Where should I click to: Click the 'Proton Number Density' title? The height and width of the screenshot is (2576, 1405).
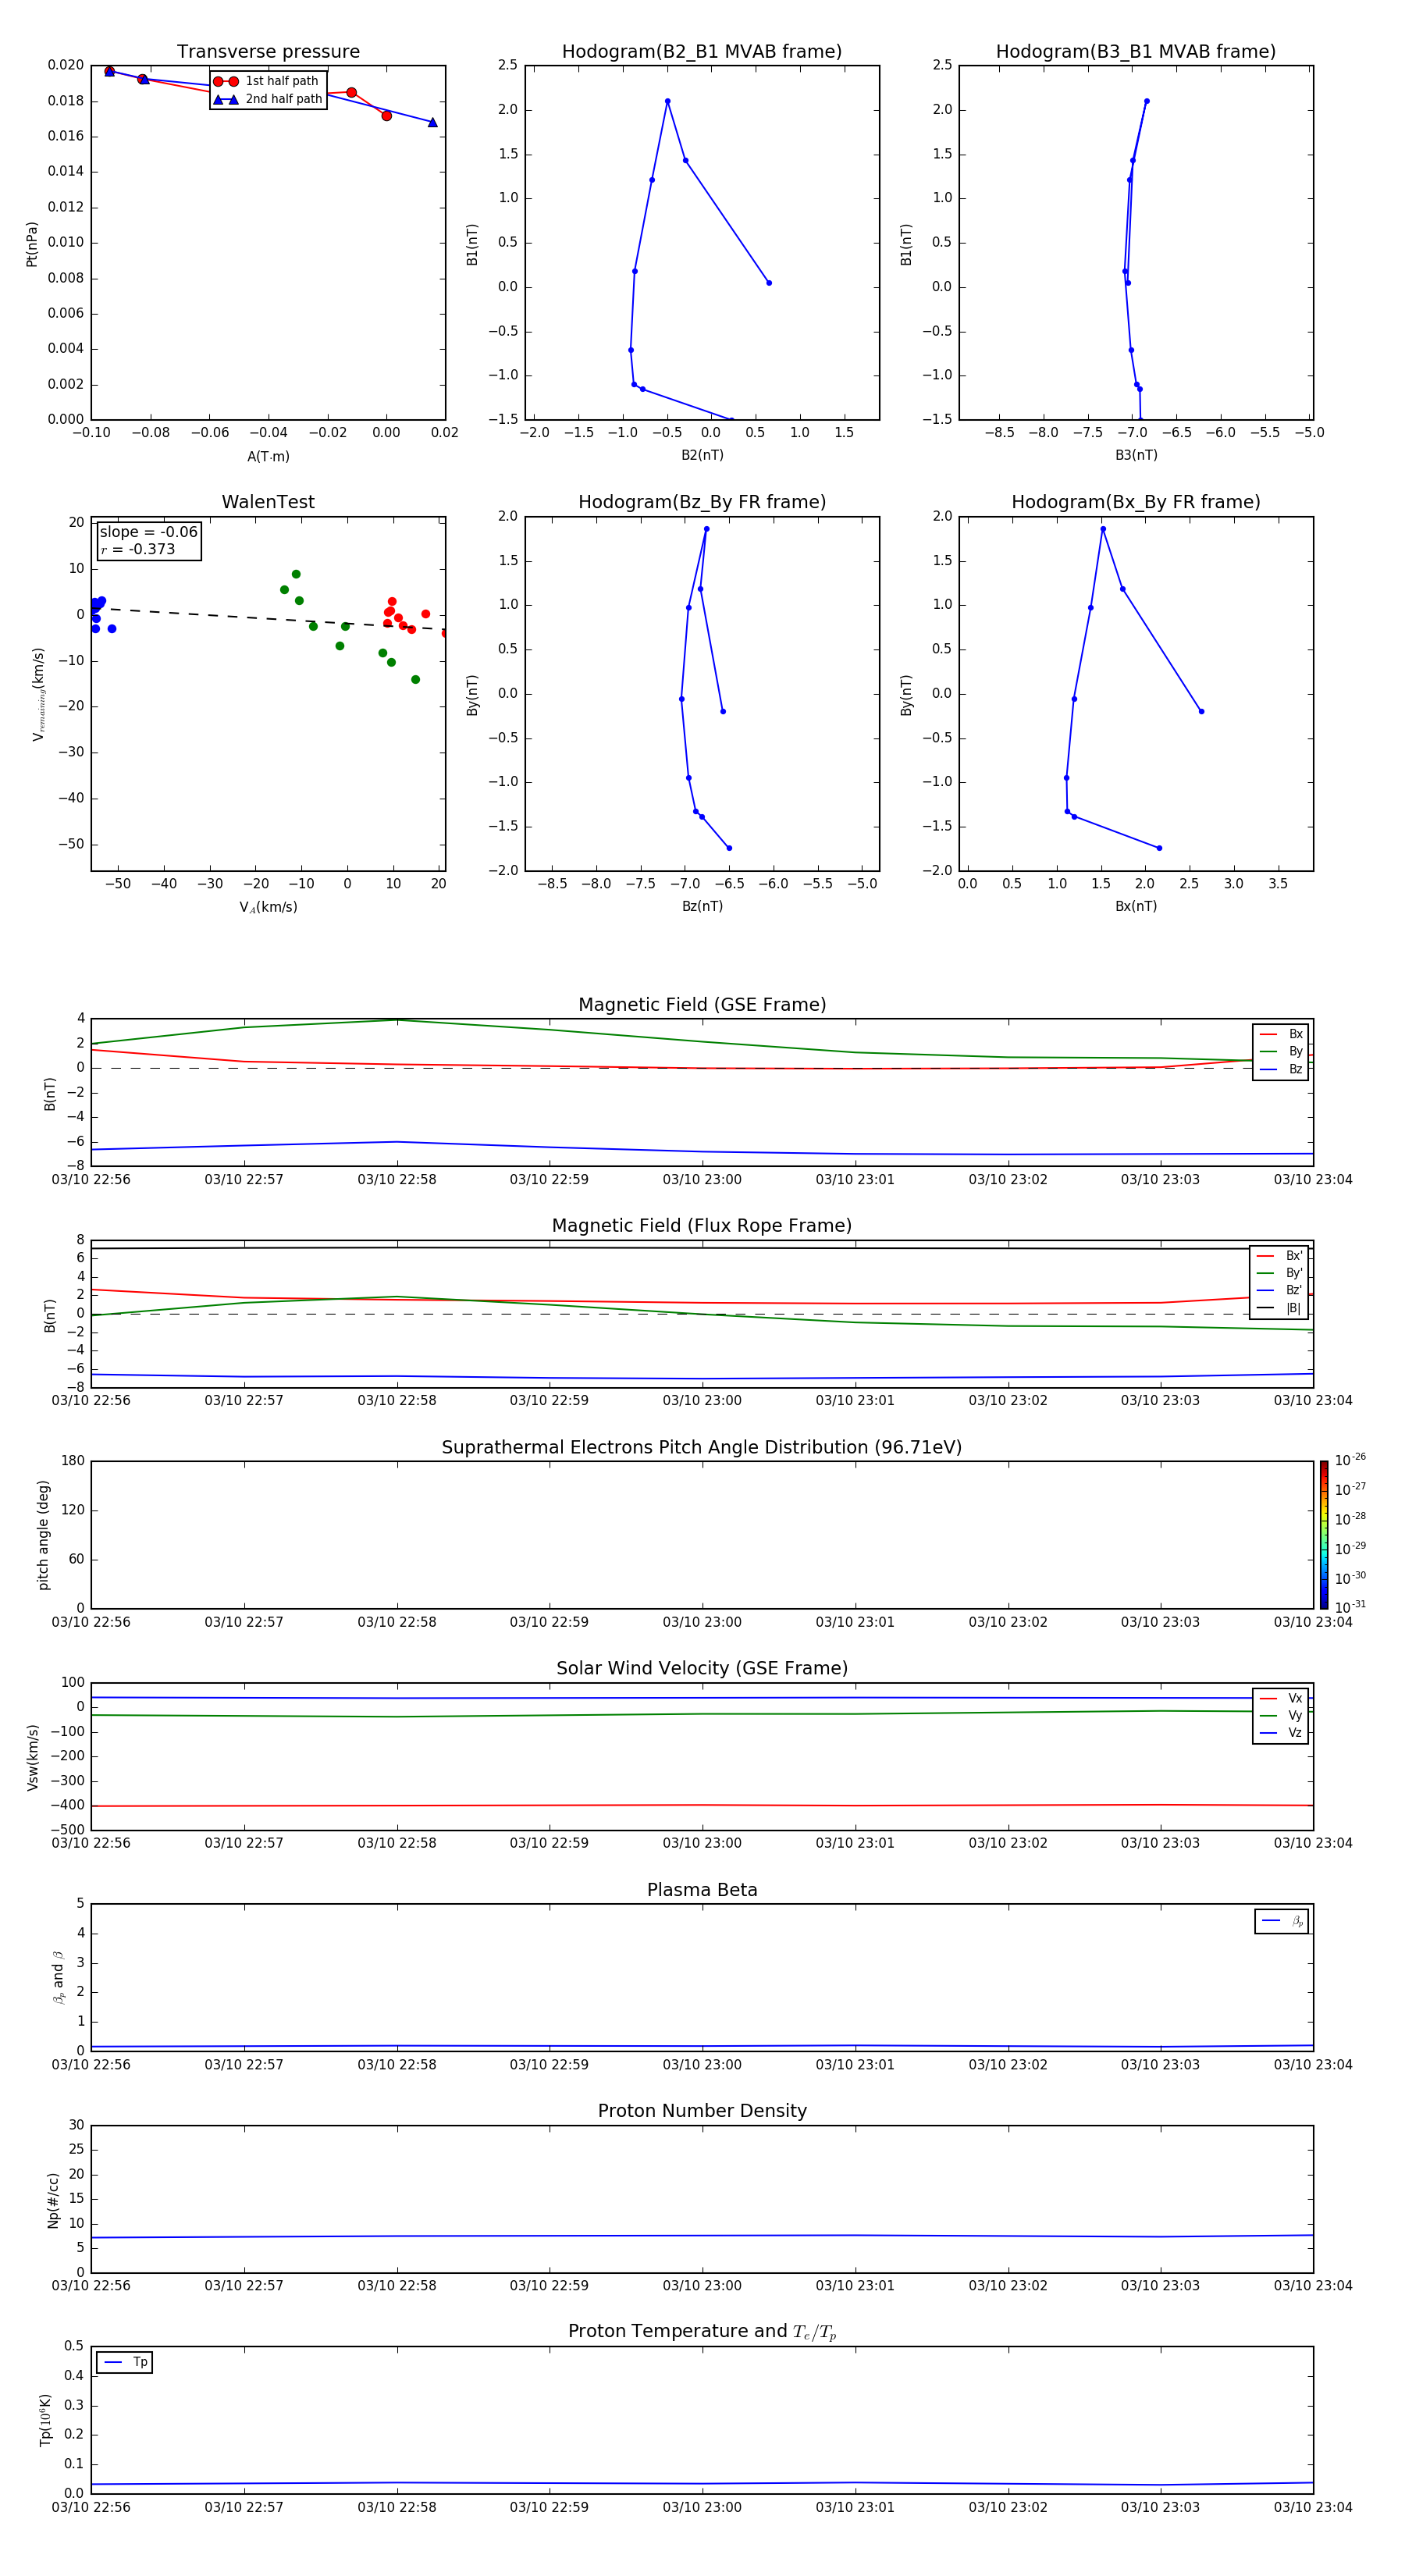702,2111
